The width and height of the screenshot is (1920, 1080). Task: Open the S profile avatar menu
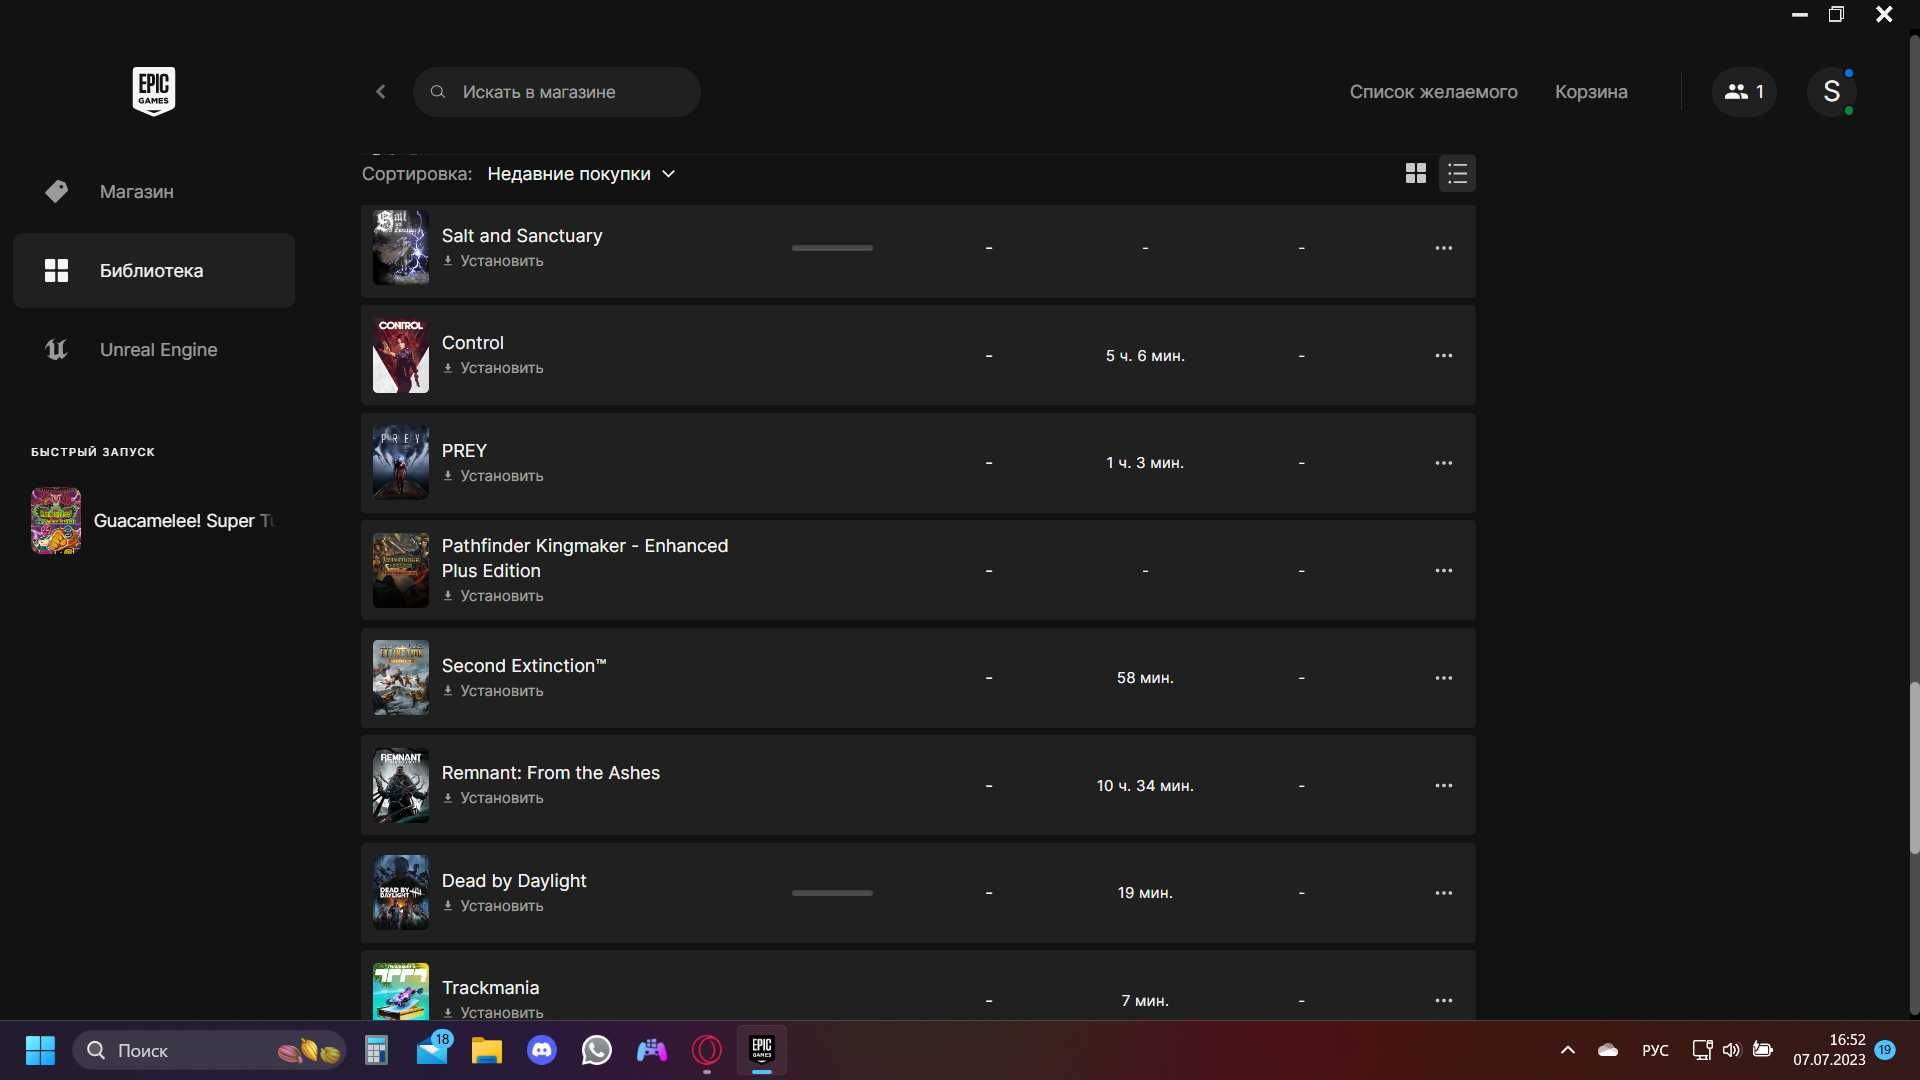(1832, 92)
